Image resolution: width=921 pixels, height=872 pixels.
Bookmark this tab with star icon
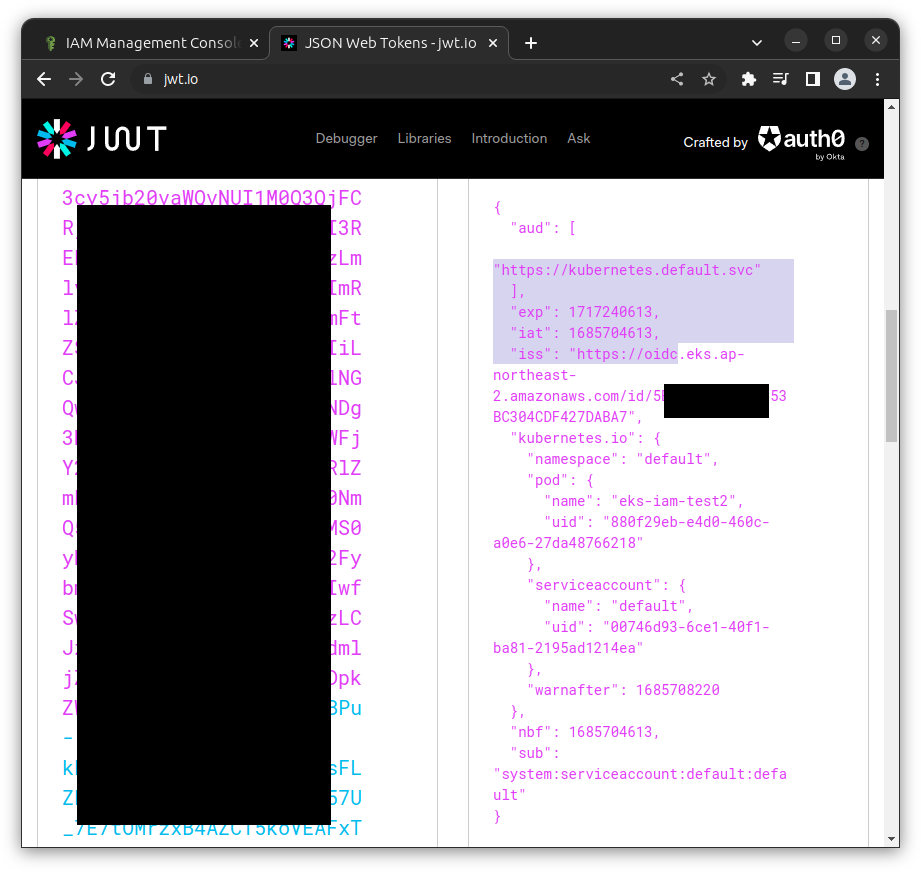709,79
